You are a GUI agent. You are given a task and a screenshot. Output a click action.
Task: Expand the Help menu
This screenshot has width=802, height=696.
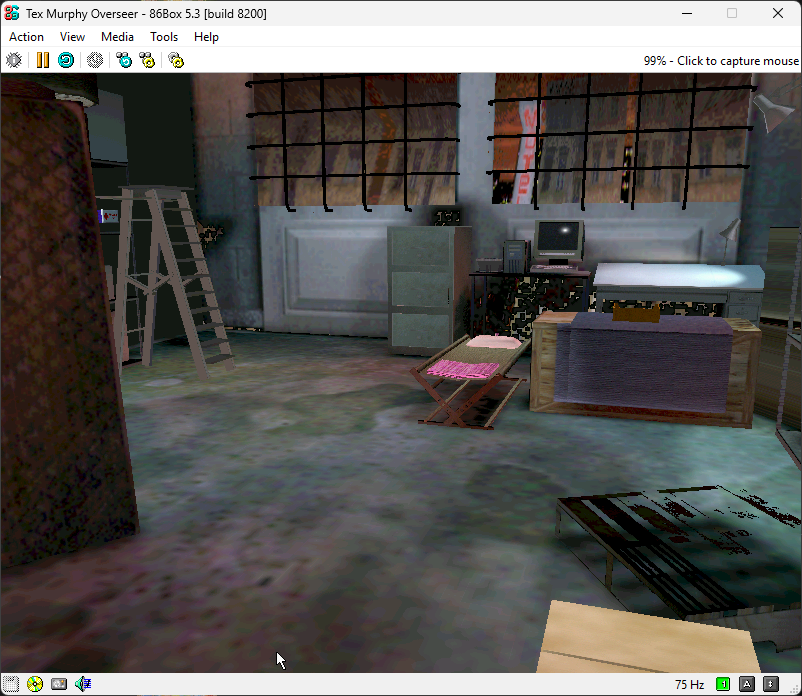coord(206,37)
